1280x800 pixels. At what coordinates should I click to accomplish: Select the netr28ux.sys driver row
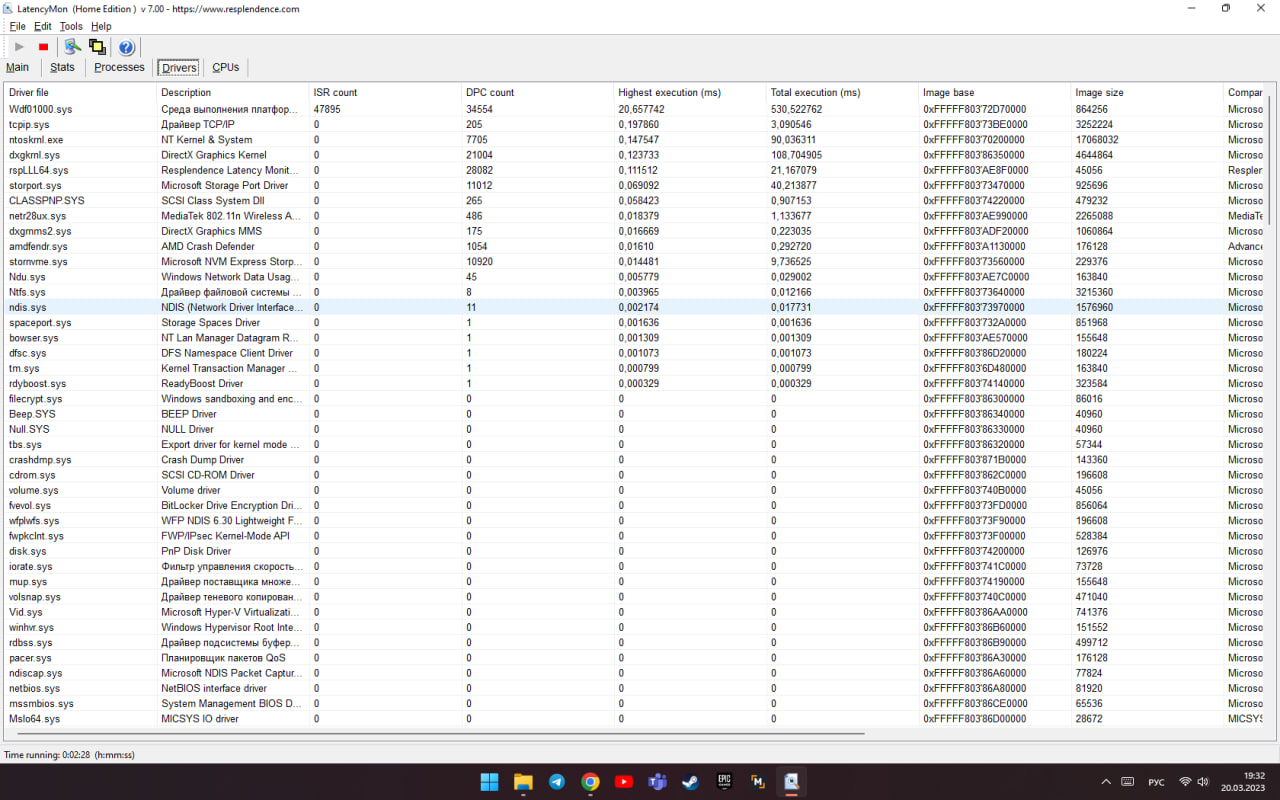click(633, 216)
